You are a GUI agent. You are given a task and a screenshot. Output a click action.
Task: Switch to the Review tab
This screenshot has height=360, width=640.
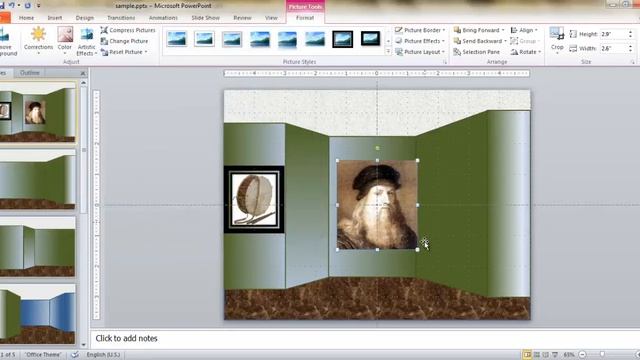click(242, 18)
